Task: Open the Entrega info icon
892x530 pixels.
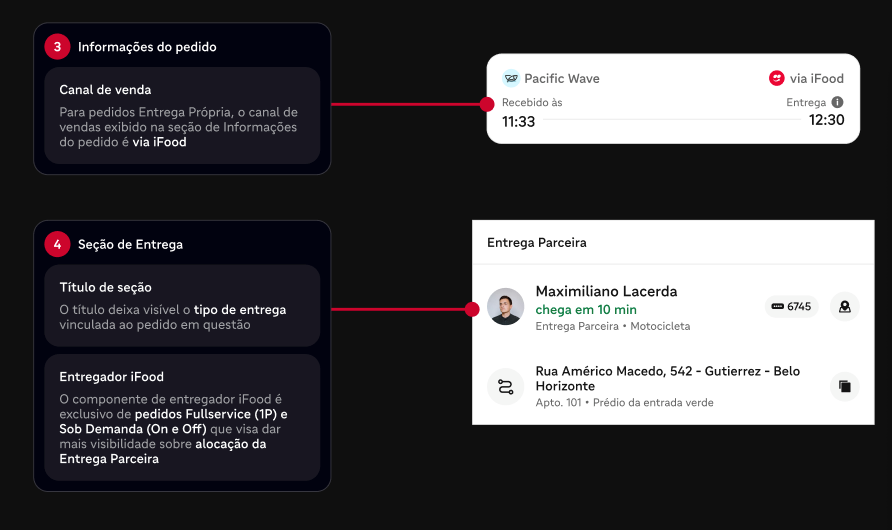Action: [837, 102]
